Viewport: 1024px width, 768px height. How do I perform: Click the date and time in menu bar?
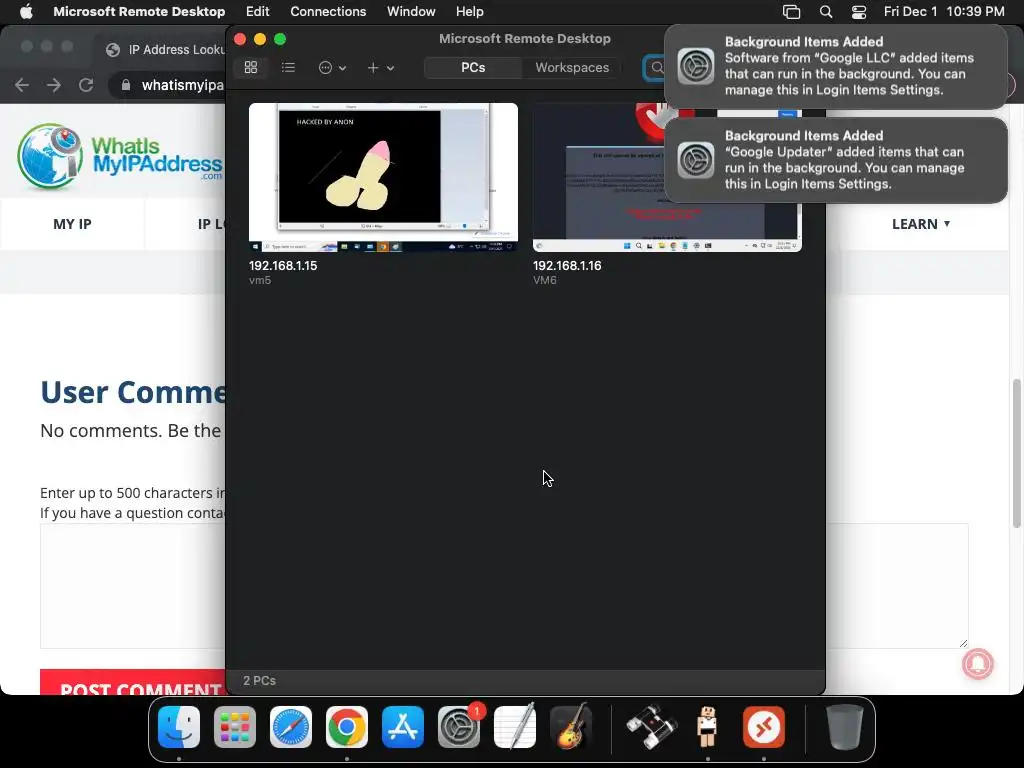pyautogui.click(x=944, y=11)
